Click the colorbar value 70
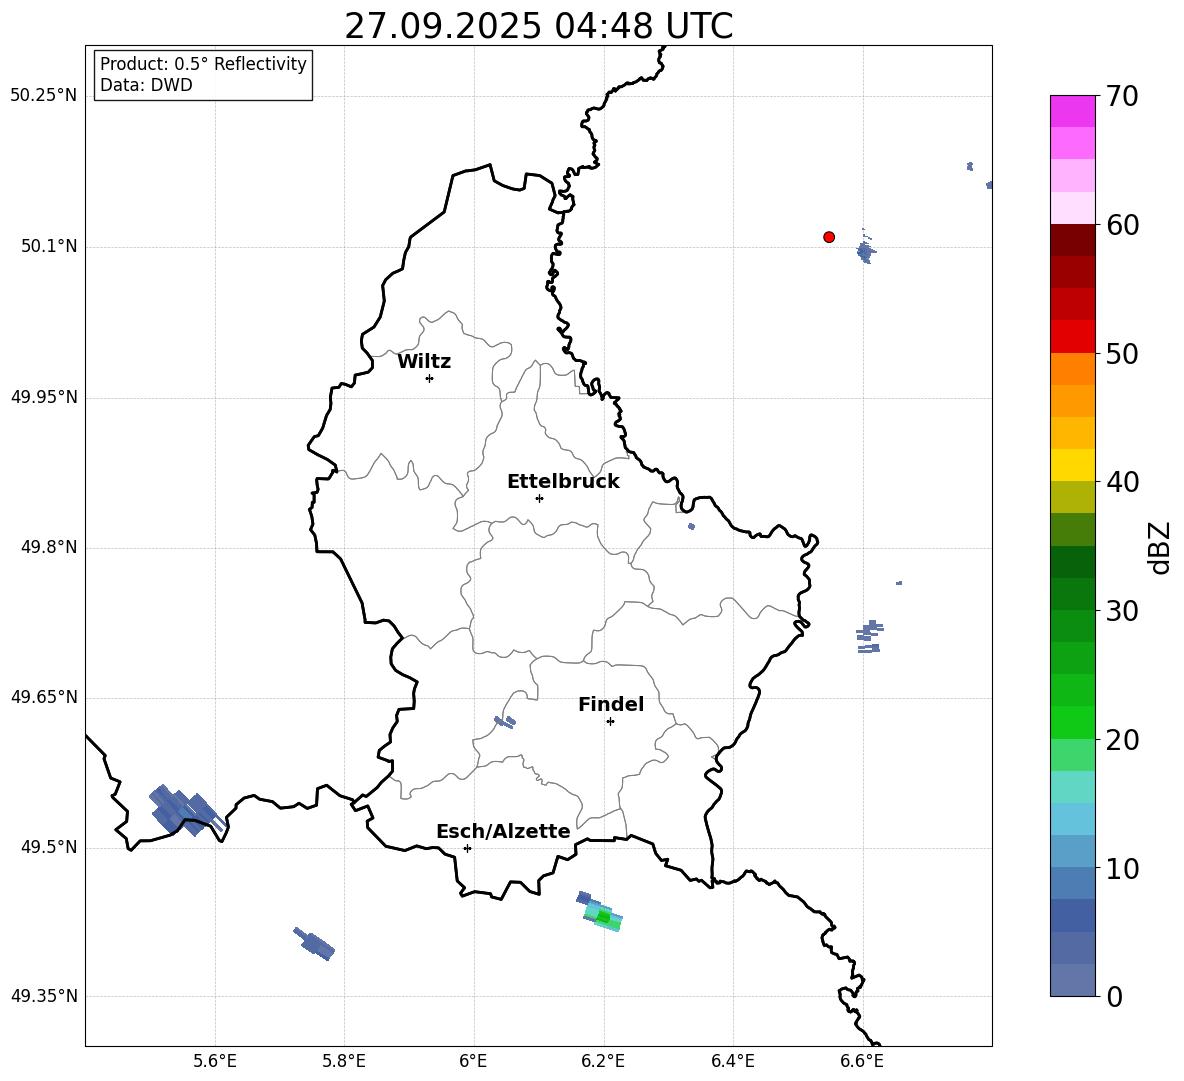 tap(1122, 96)
